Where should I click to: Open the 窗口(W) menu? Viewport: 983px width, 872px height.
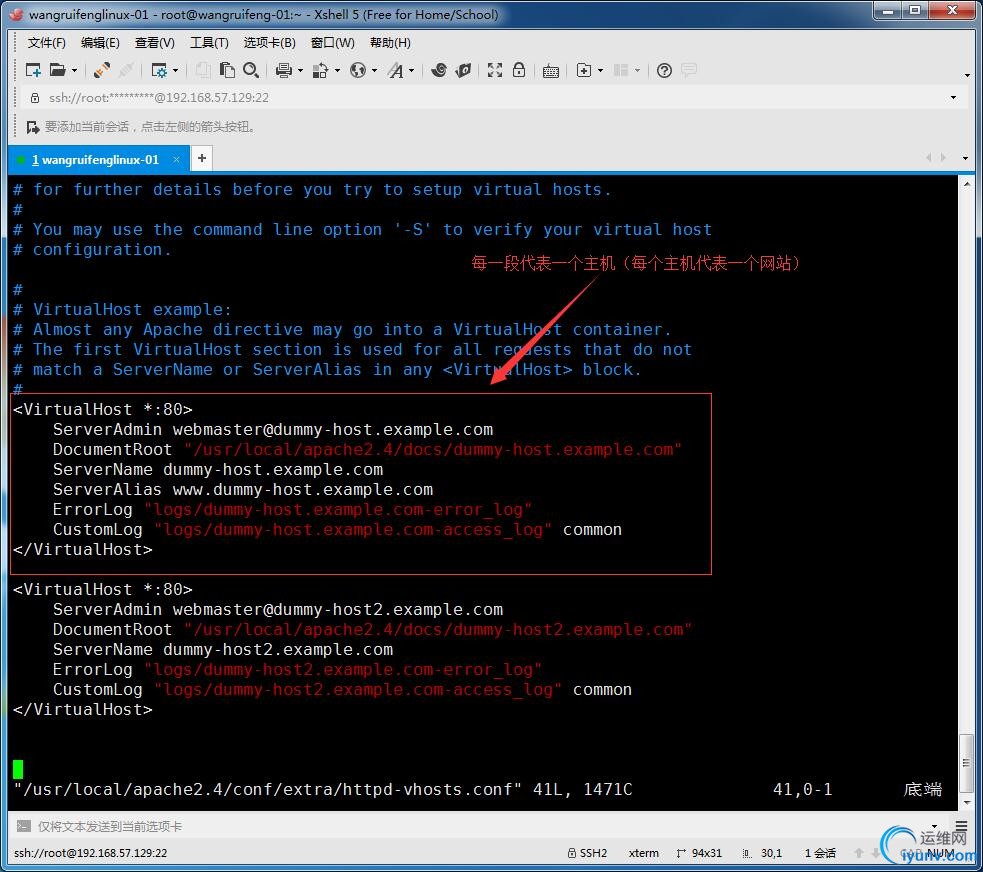(332, 43)
